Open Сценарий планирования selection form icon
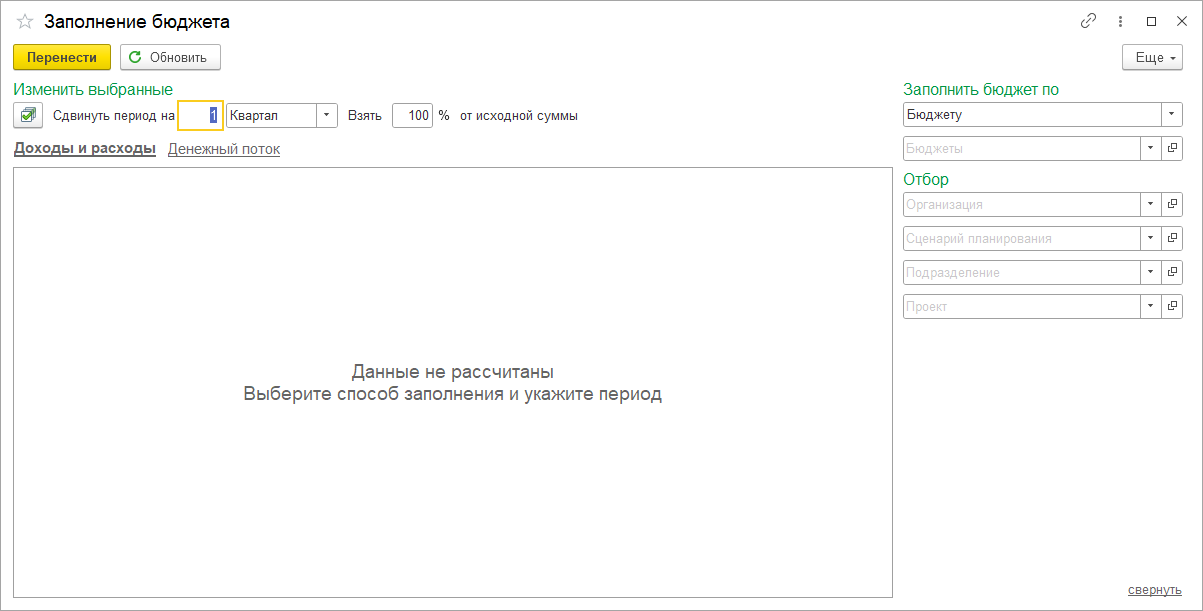Image resolution: width=1203 pixels, height=611 pixels. click(x=1173, y=238)
